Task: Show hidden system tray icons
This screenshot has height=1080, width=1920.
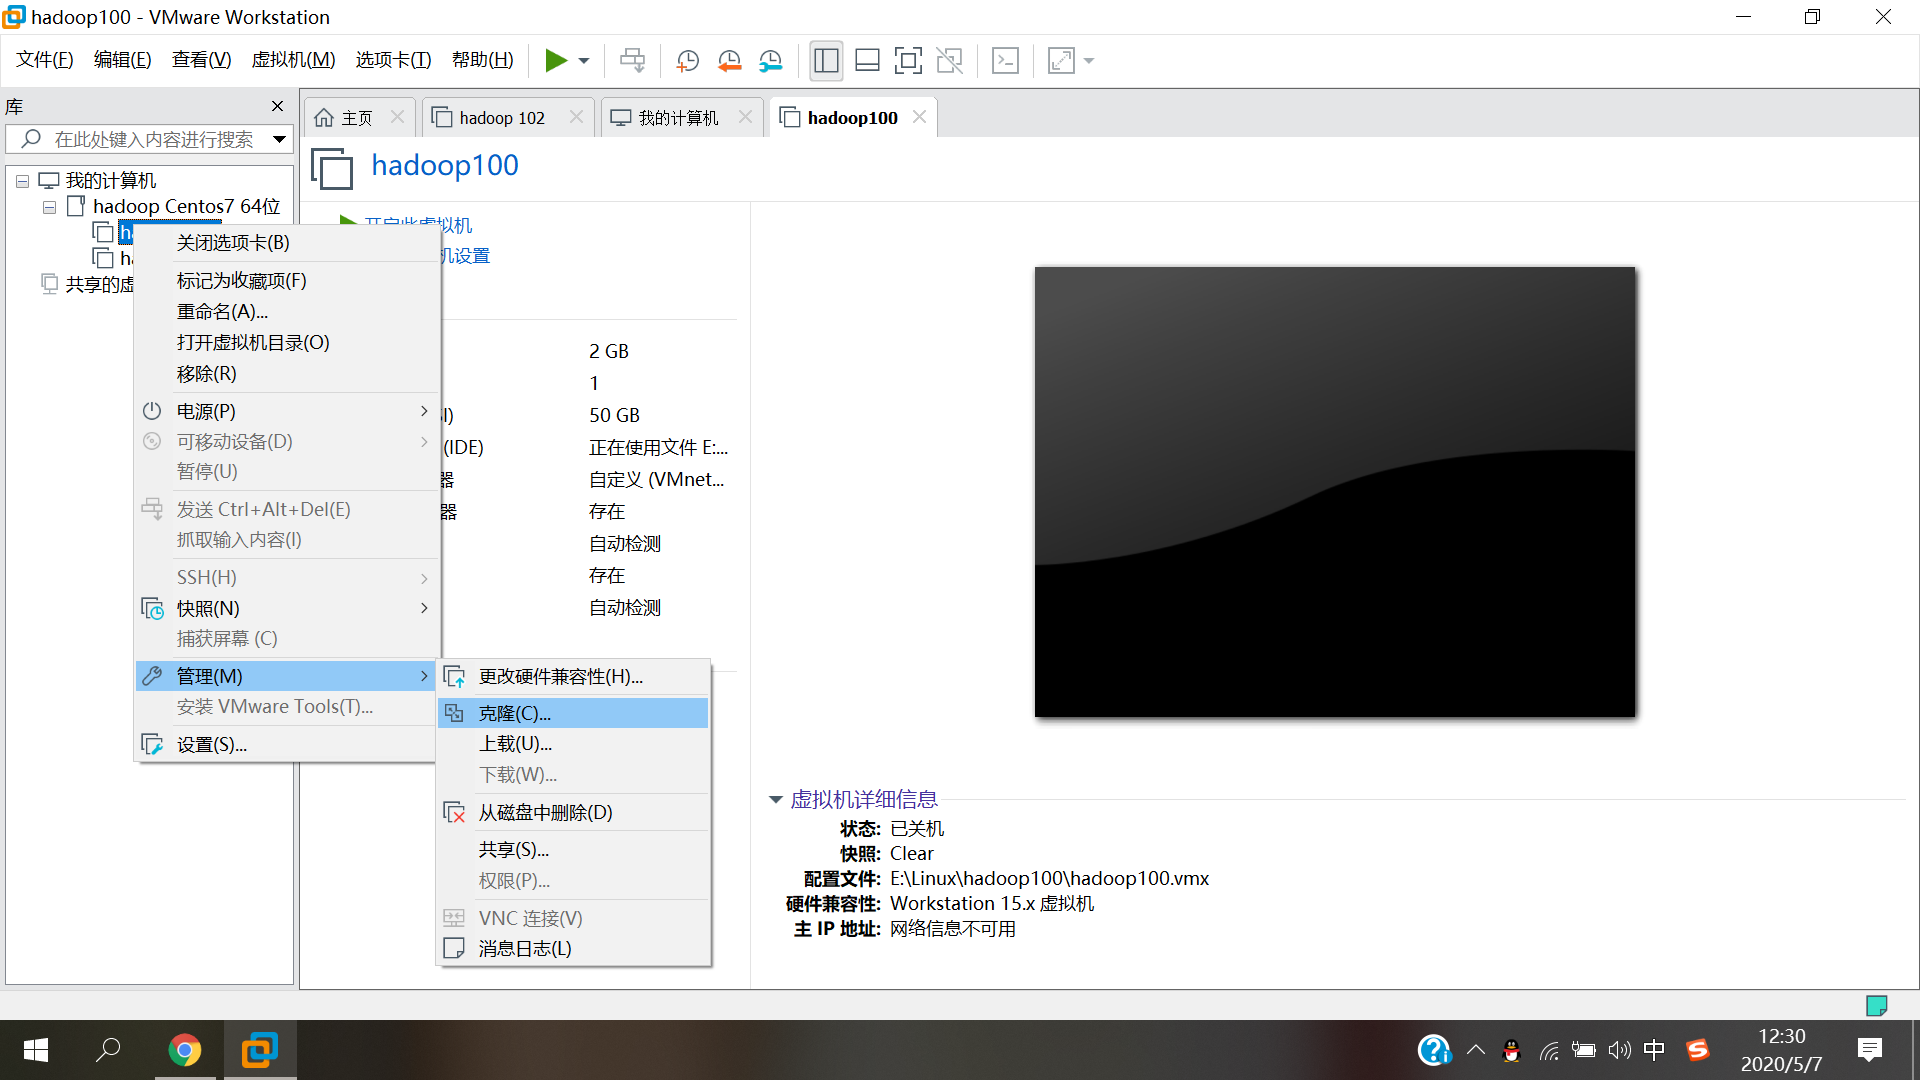Action: tap(1476, 1050)
